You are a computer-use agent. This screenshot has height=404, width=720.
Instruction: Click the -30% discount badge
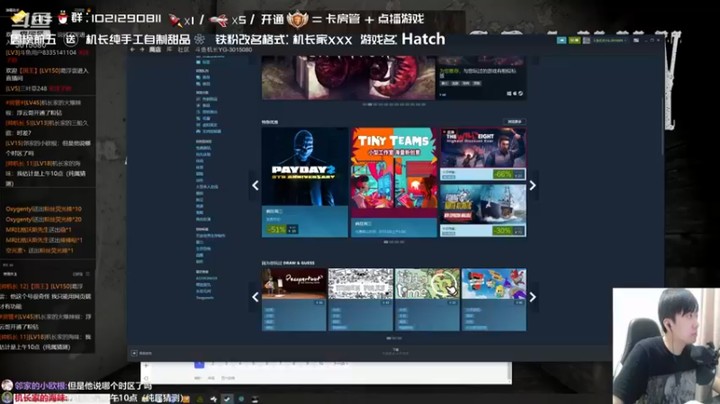click(503, 230)
